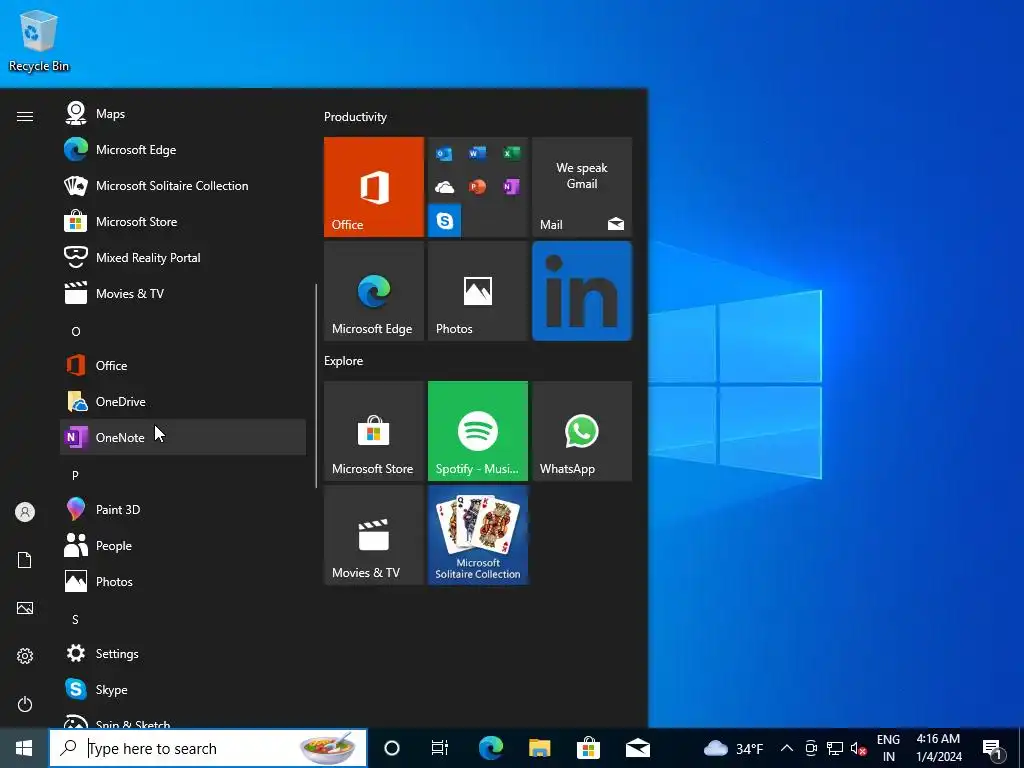Click the taskbar search box
Image resolution: width=1024 pixels, height=768 pixels.
[208, 748]
